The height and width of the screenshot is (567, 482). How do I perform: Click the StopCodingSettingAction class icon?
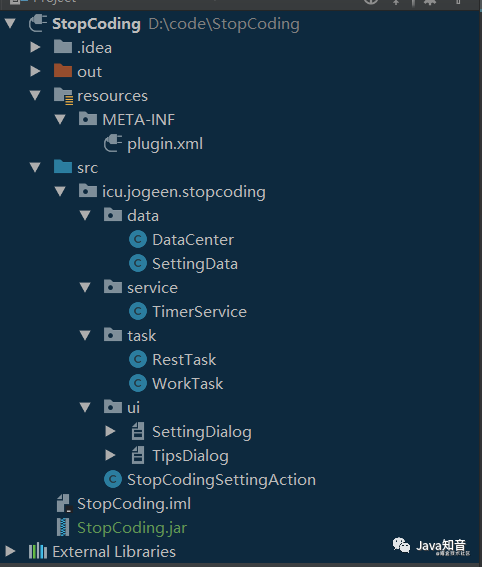[x=113, y=479]
